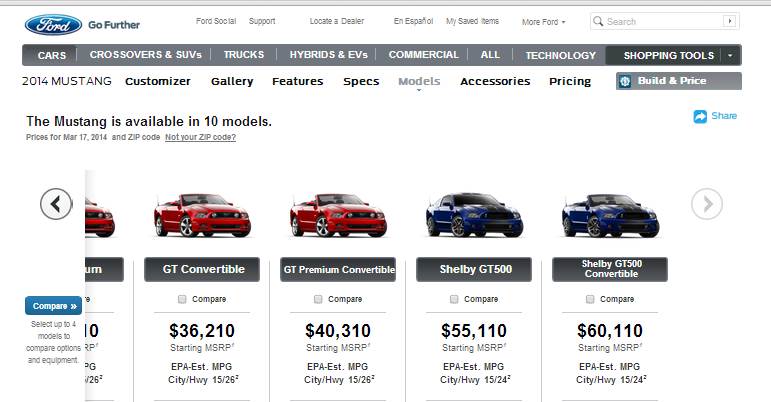The image size is (771, 402).
Task: Select the Models tab
Action: coord(419,81)
